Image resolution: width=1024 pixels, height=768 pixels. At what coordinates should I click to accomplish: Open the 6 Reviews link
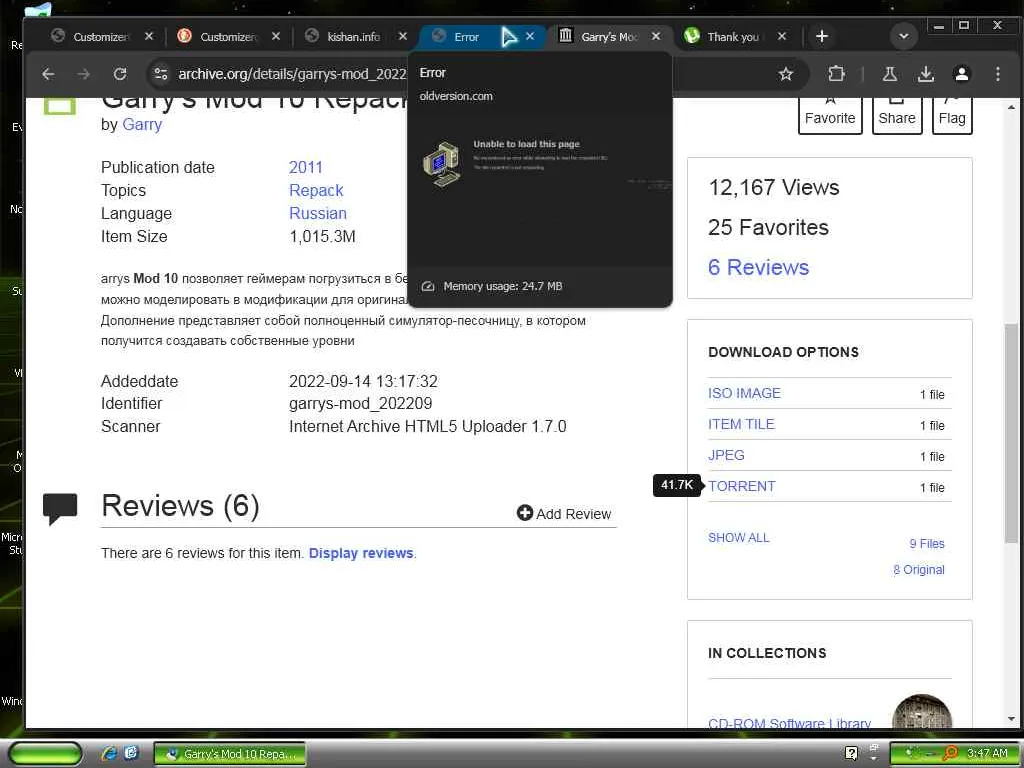coord(758,267)
